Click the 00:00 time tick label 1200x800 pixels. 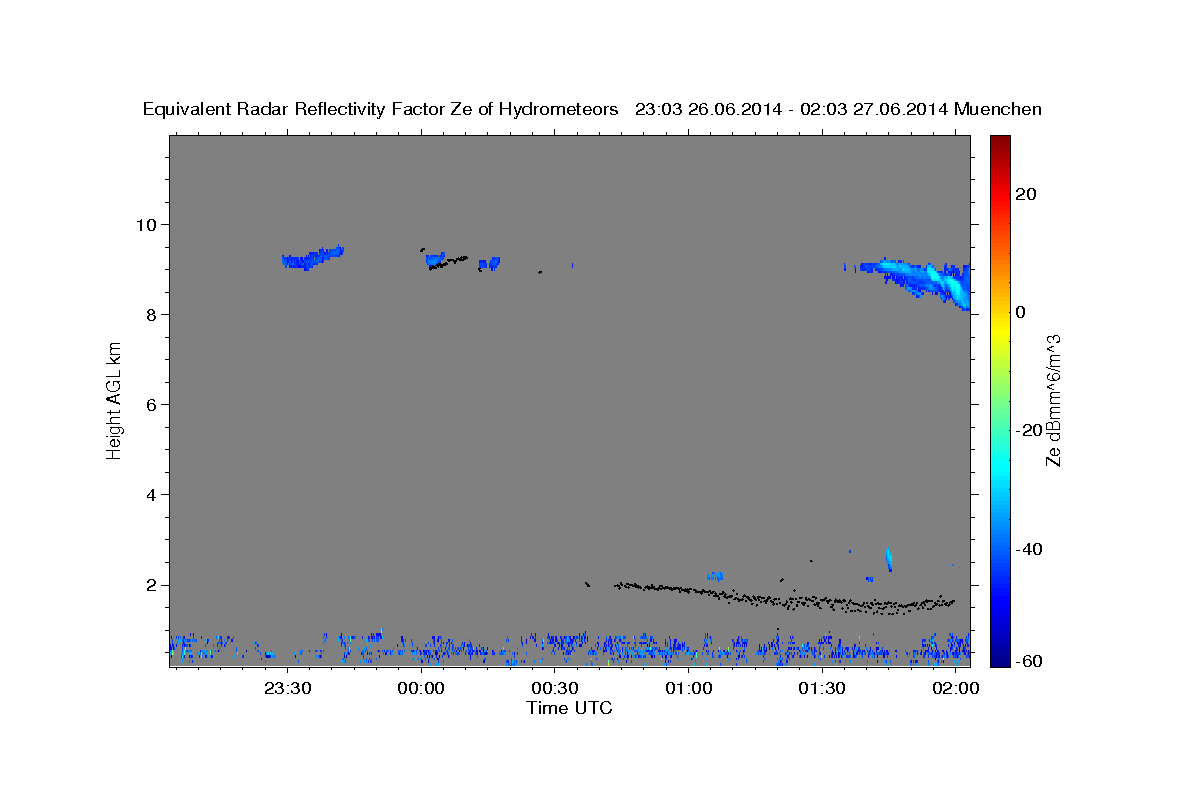pos(421,689)
